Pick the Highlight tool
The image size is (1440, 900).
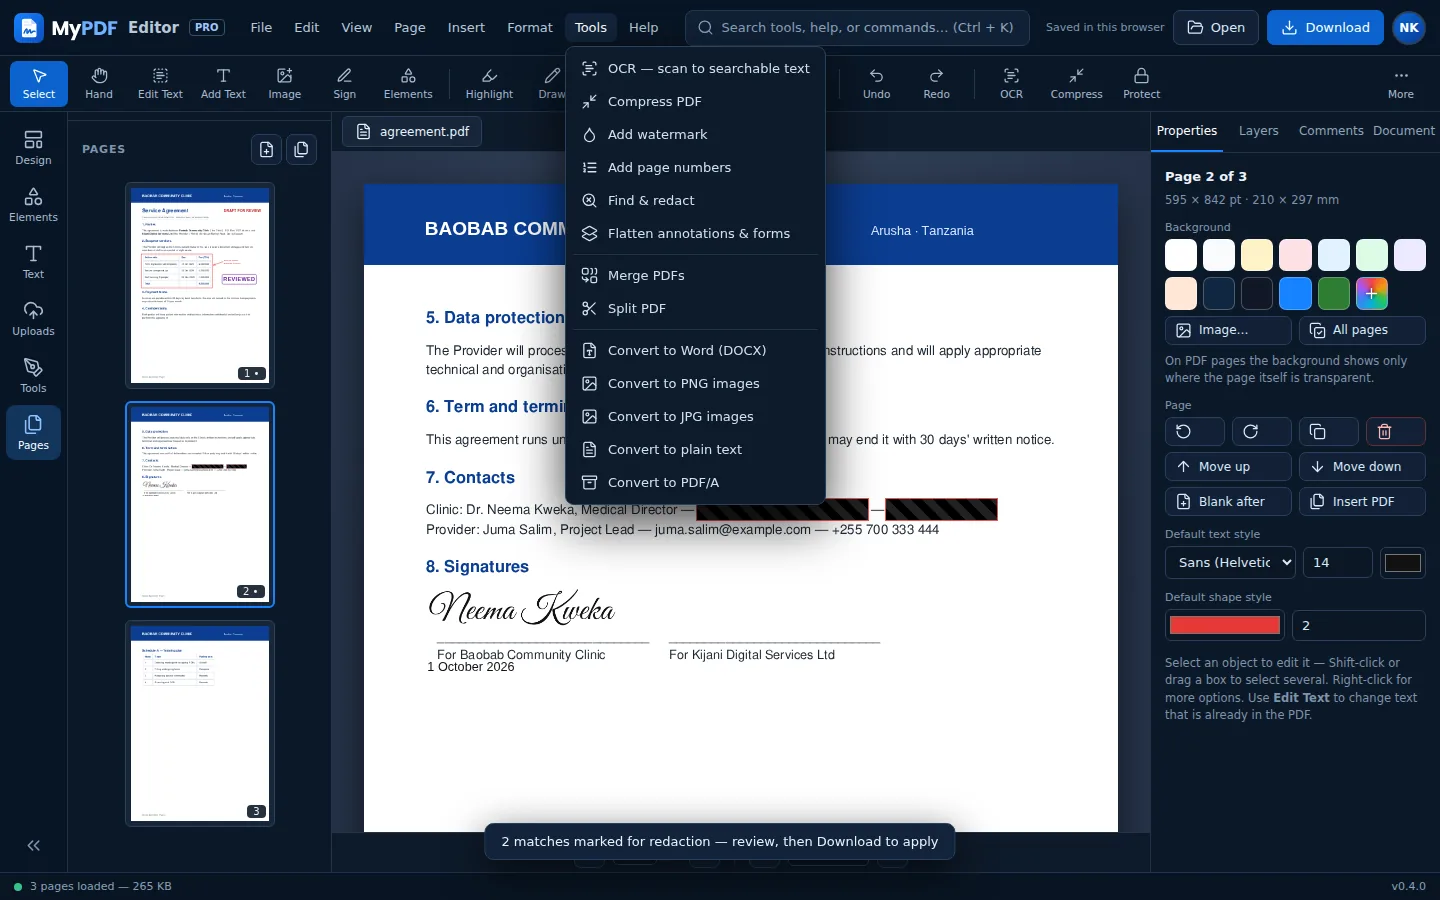pyautogui.click(x=489, y=83)
